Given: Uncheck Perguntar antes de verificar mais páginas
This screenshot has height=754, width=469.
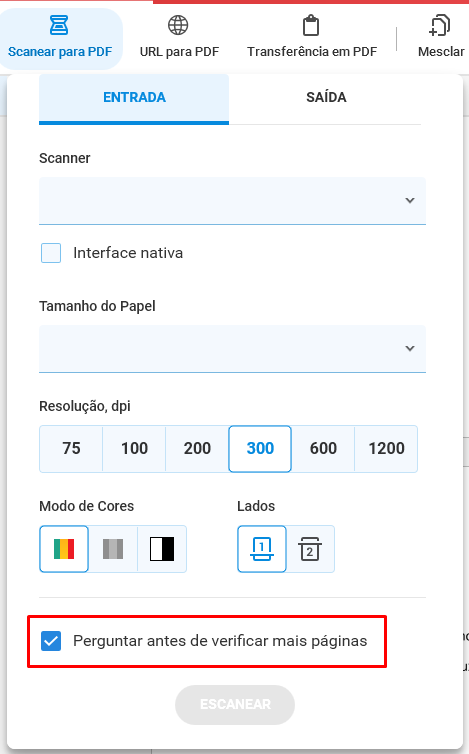Looking at the screenshot, I should click(x=51, y=641).
